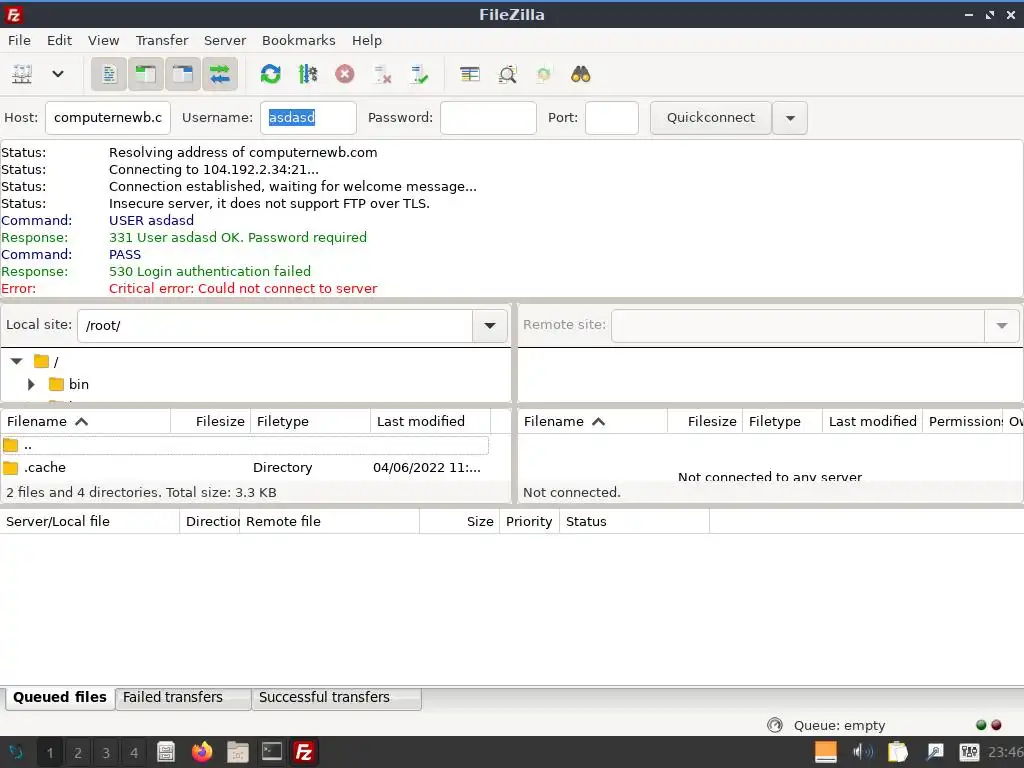Open the Bookmarks menu
Image resolution: width=1024 pixels, height=768 pixels.
tap(298, 40)
